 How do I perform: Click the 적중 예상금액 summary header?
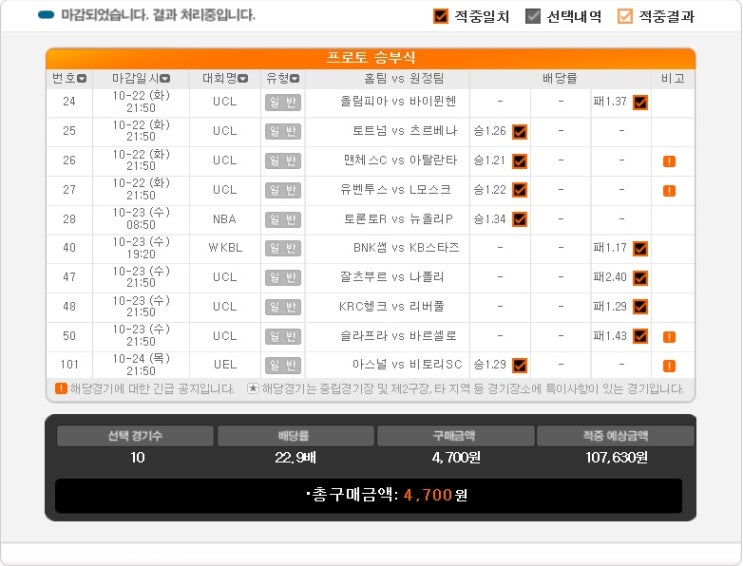(616, 436)
